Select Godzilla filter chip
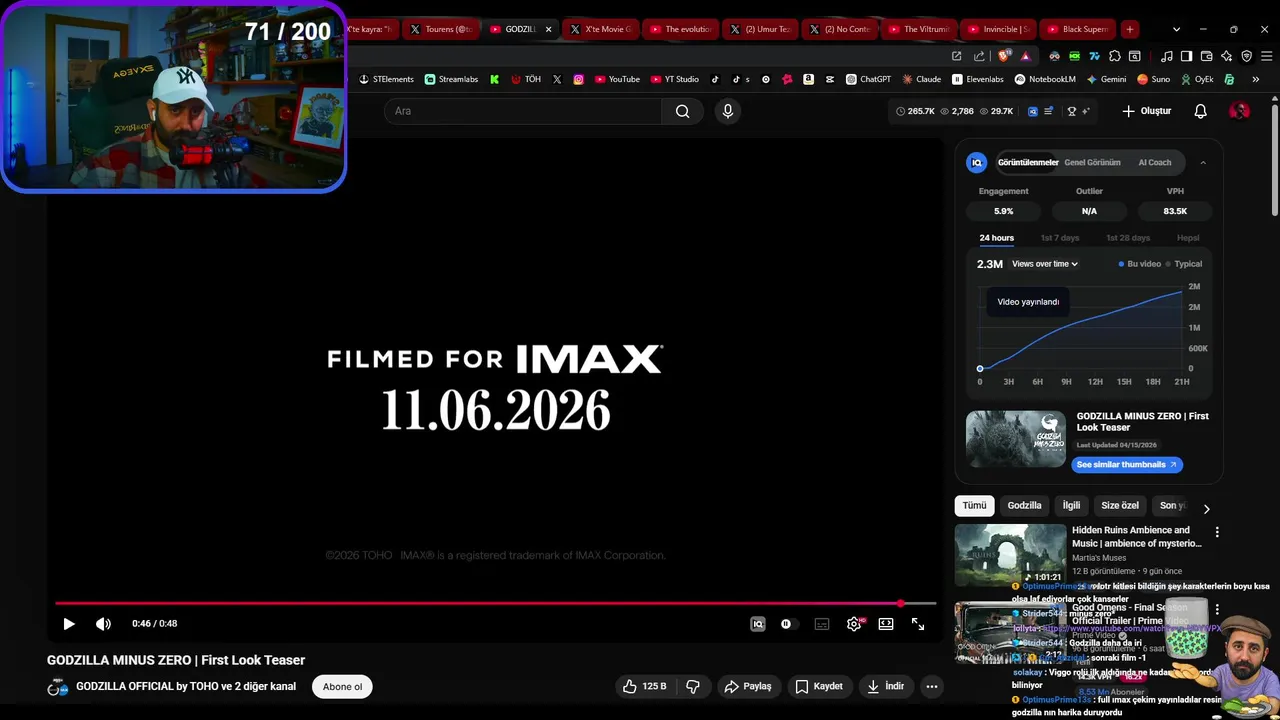1280x720 pixels. click(1024, 505)
